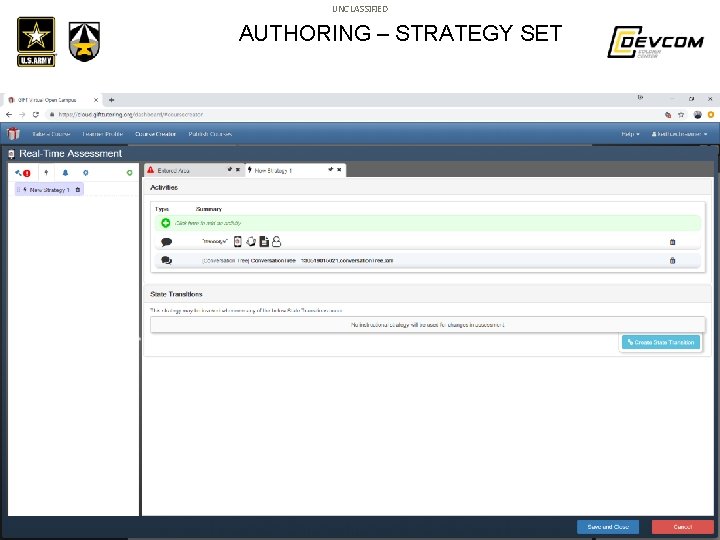Image resolution: width=720 pixels, height=540 pixels.
Task: Open the places of interest pin icon
Action: [x=85, y=173]
